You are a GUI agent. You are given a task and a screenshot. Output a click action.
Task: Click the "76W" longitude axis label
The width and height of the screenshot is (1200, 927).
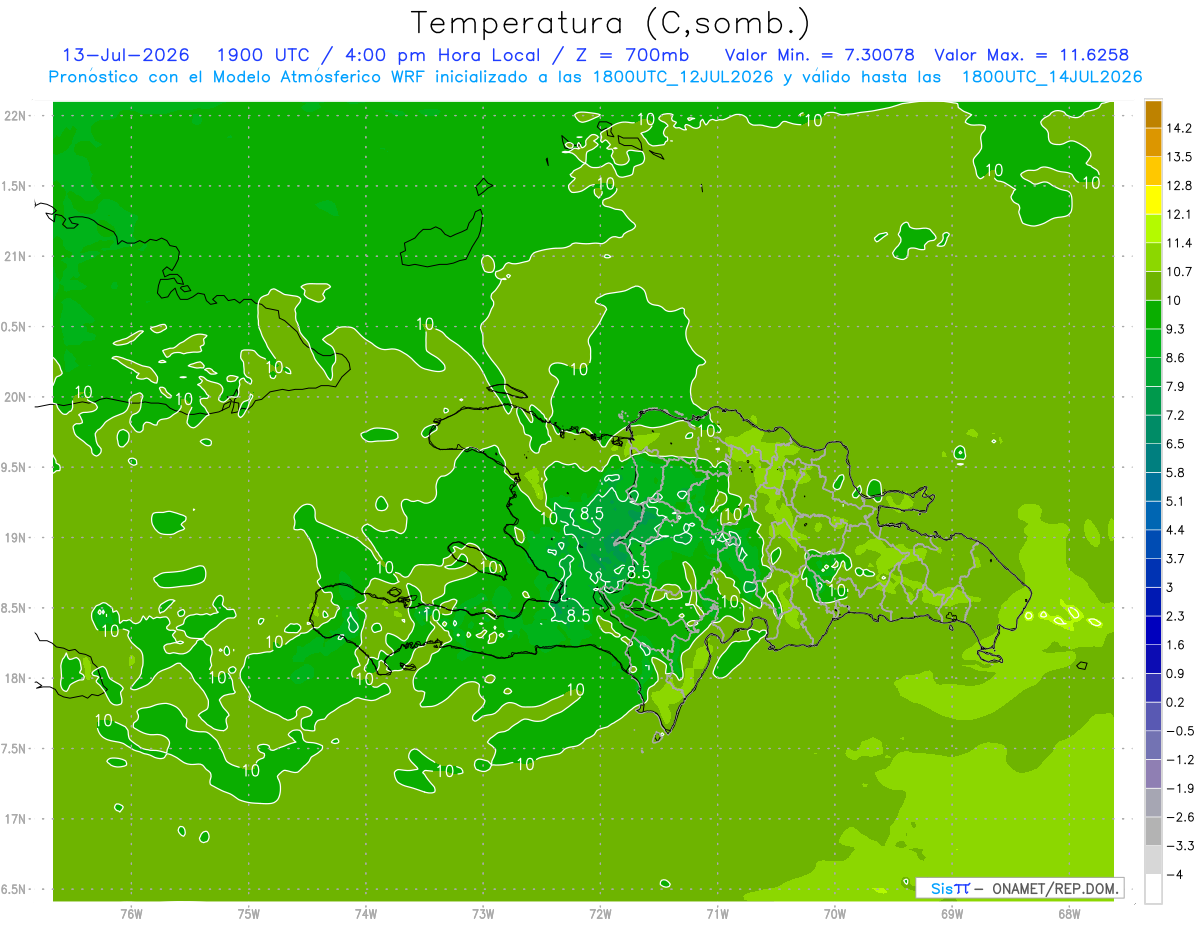click(131, 914)
